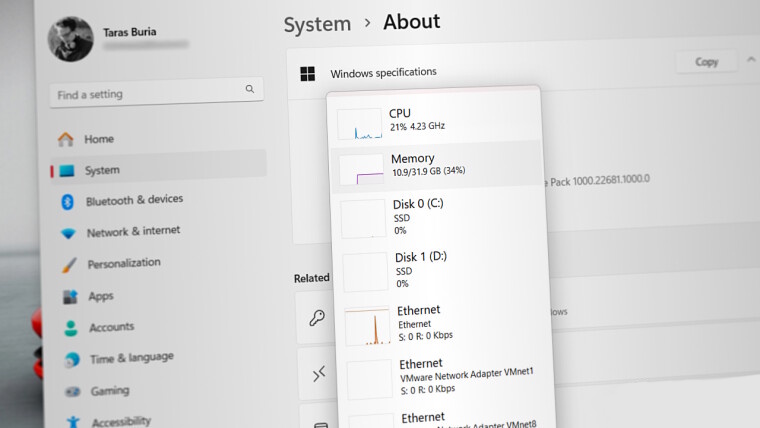Copy the Windows specifications
Image resolution: width=760 pixels, height=428 pixels.
click(x=706, y=62)
